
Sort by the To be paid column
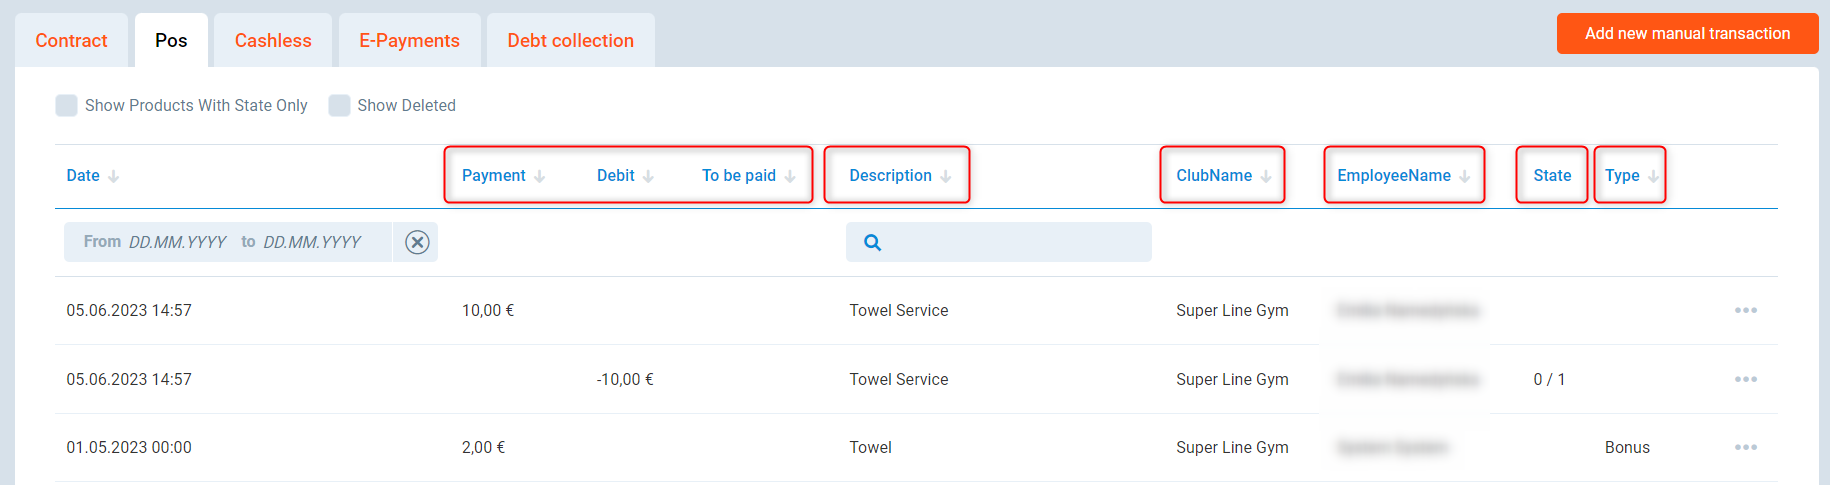739,176
